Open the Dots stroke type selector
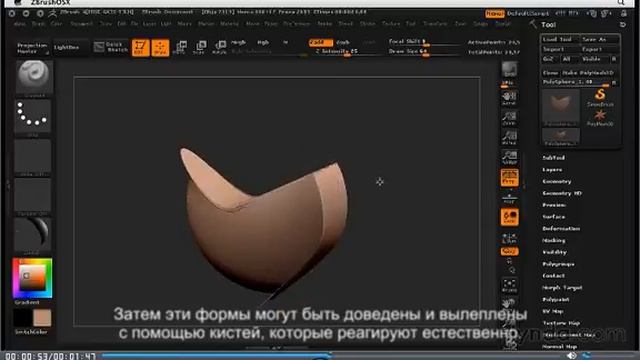 pyautogui.click(x=33, y=116)
